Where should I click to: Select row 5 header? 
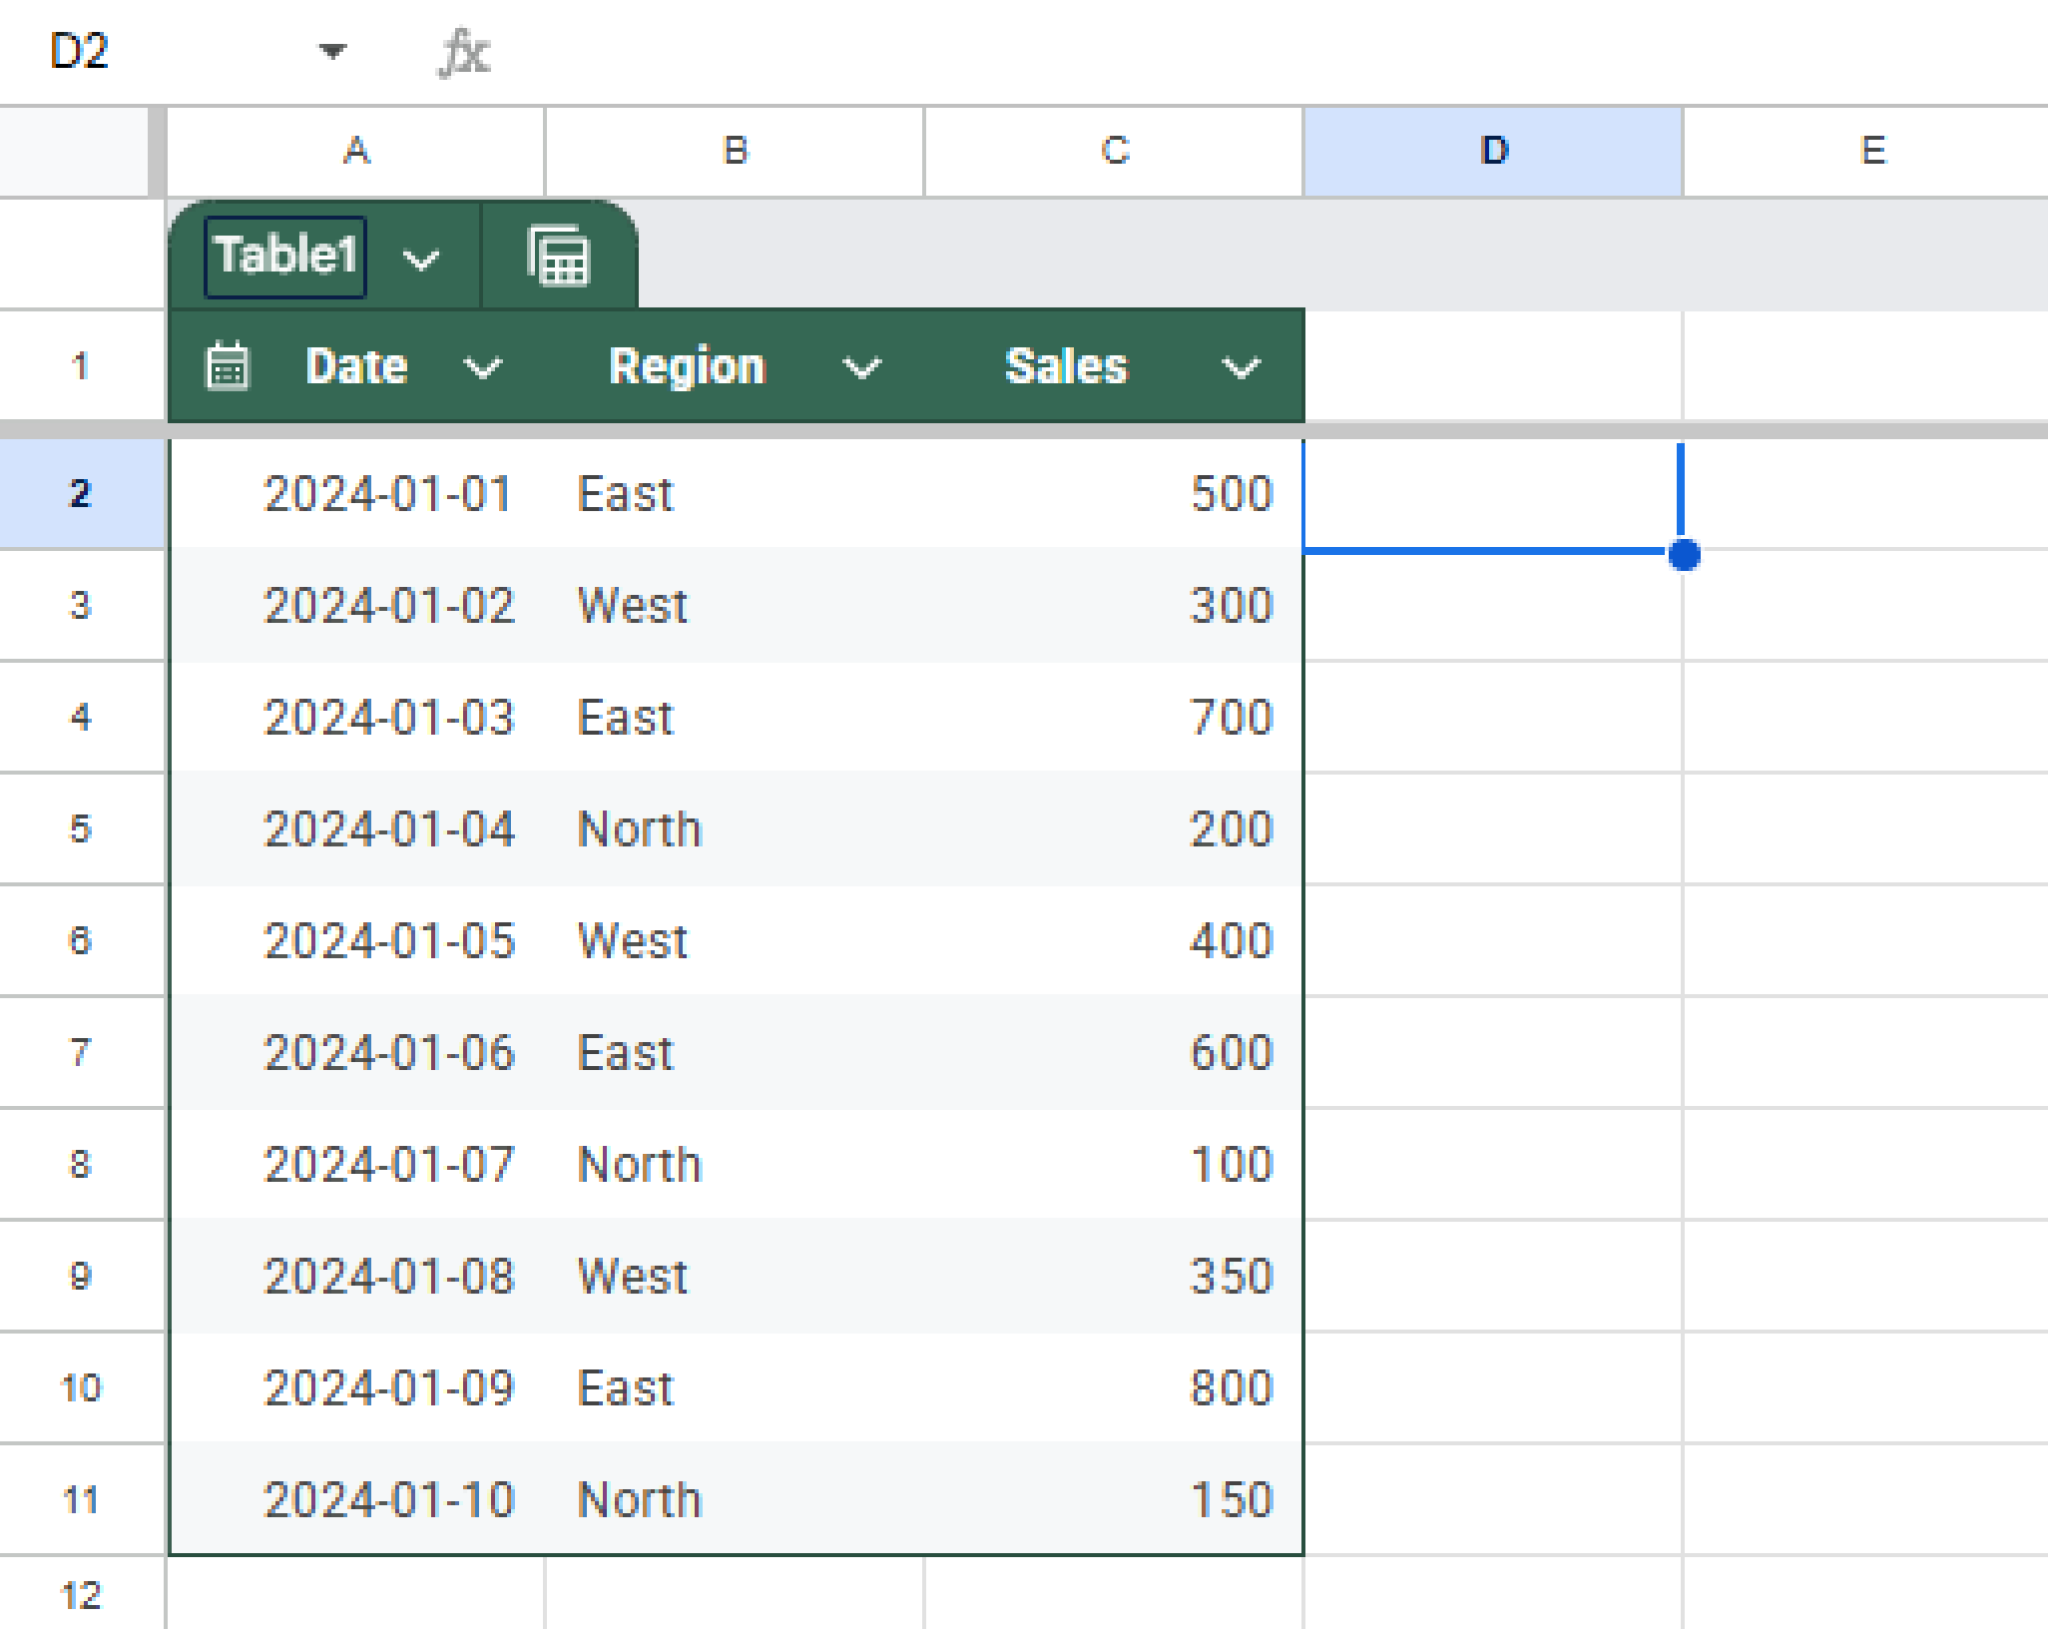point(82,829)
